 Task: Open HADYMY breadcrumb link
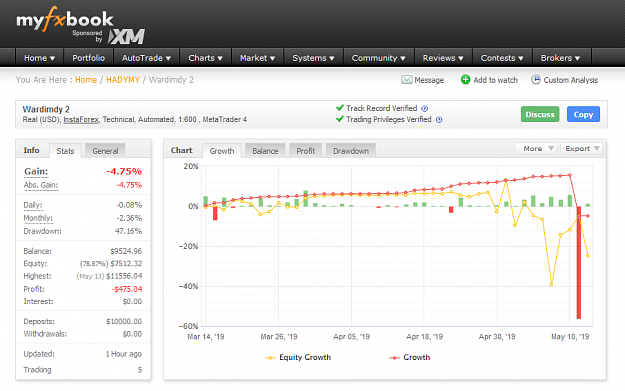[123, 80]
